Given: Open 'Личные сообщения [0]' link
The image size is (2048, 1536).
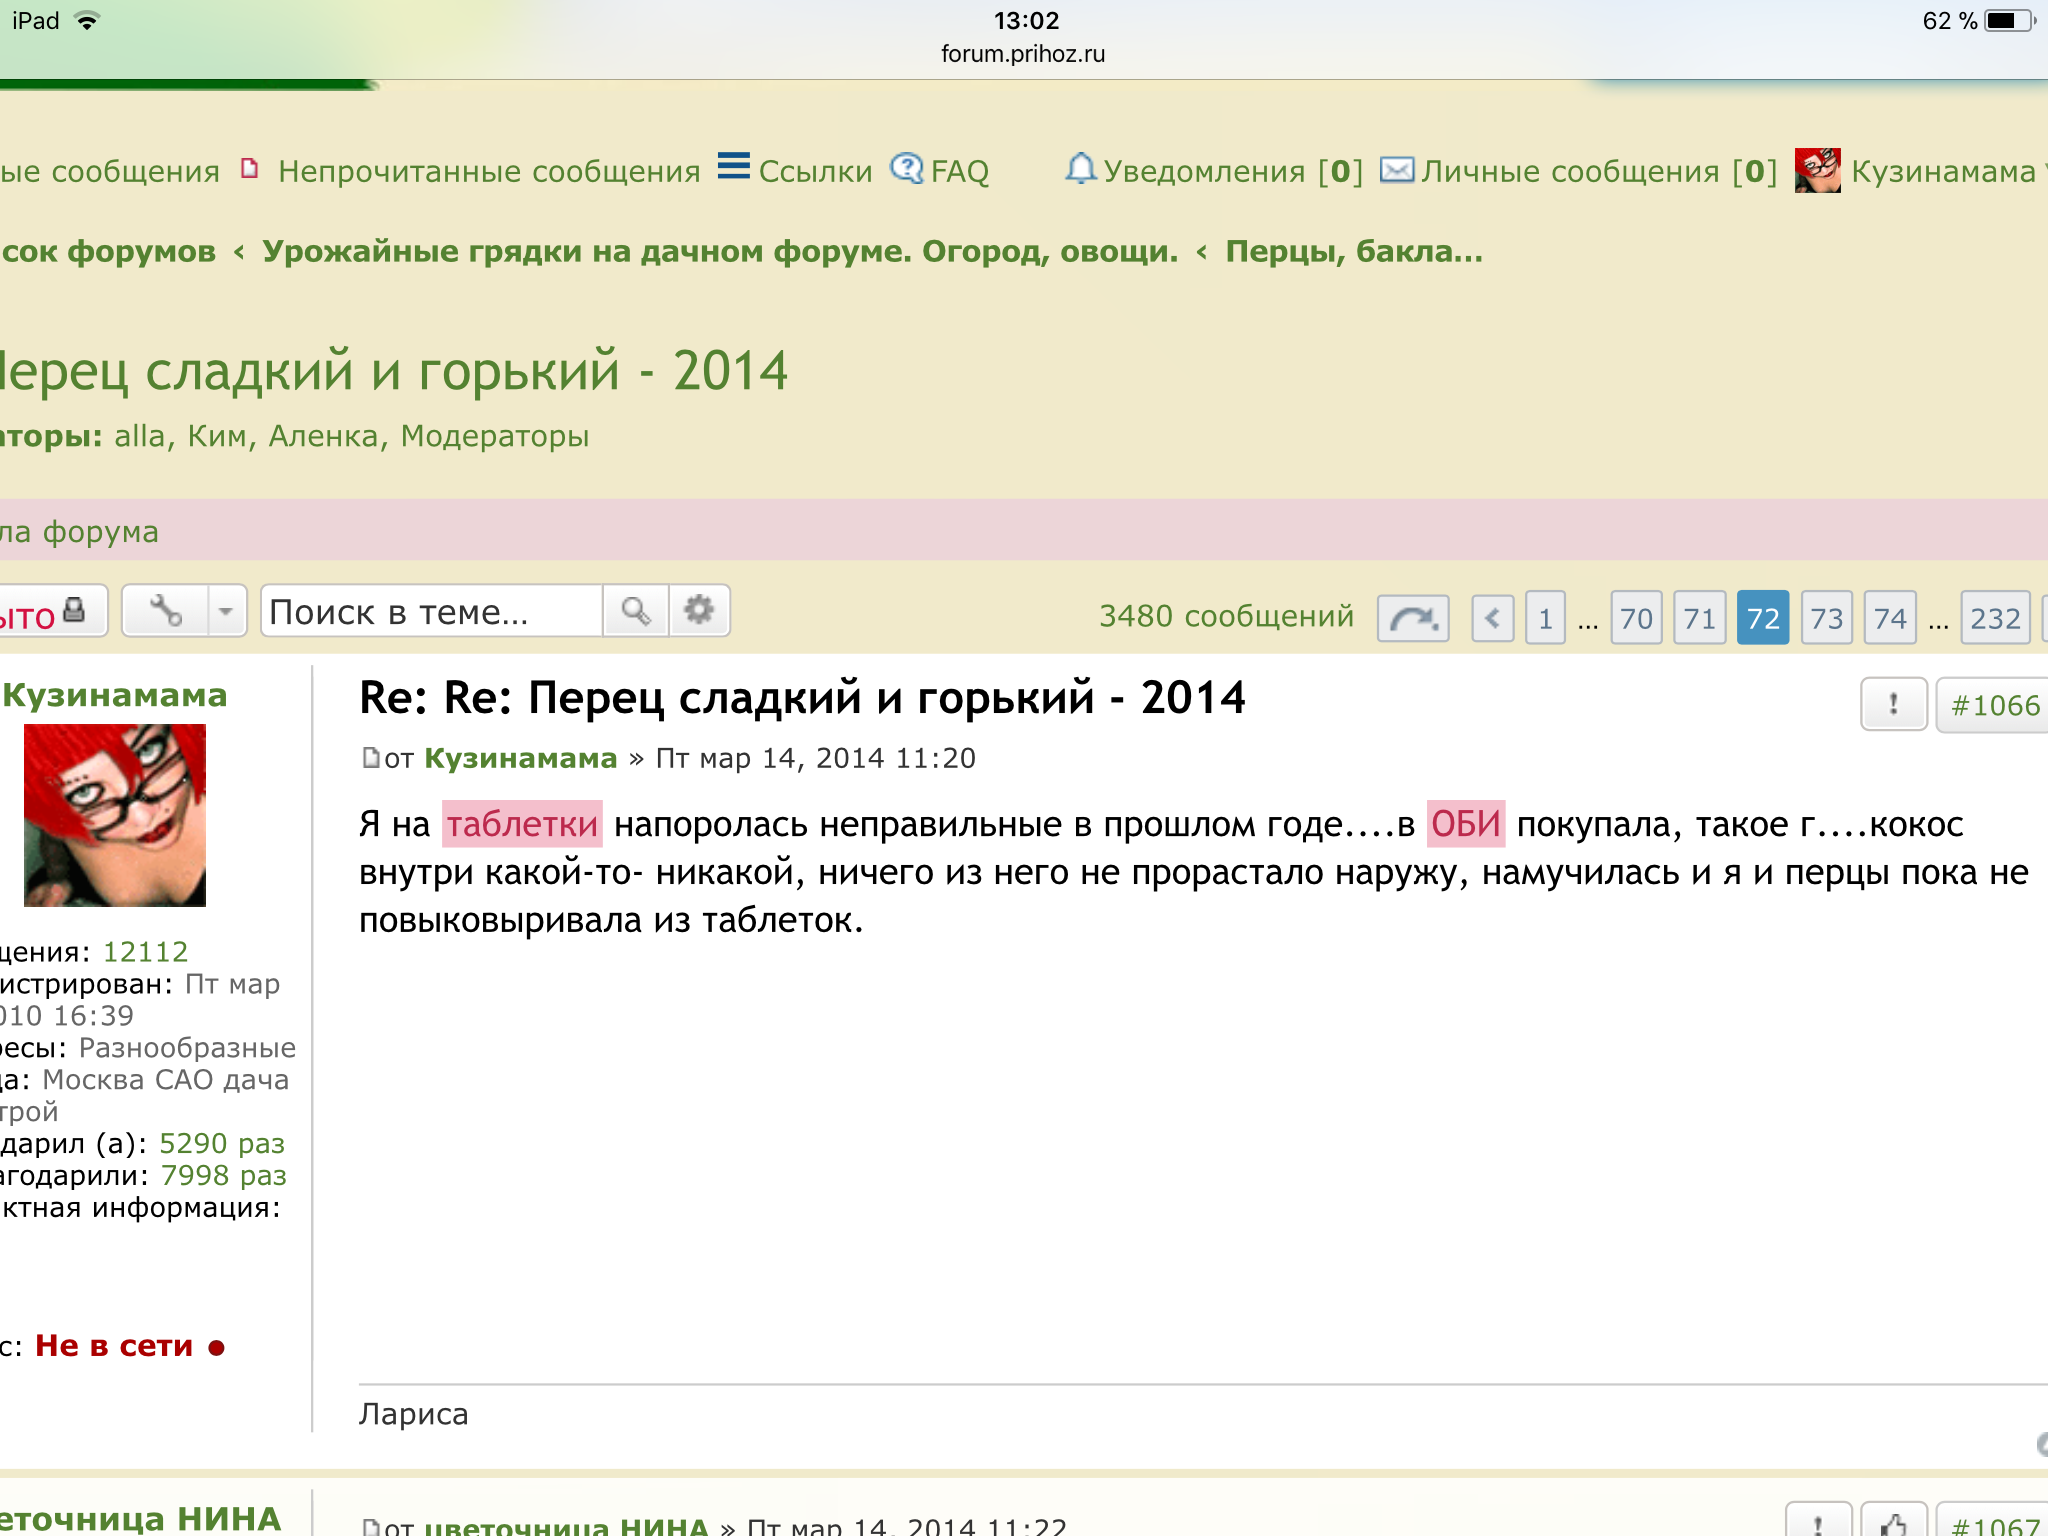Looking at the screenshot, I should click(x=1599, y=171).
